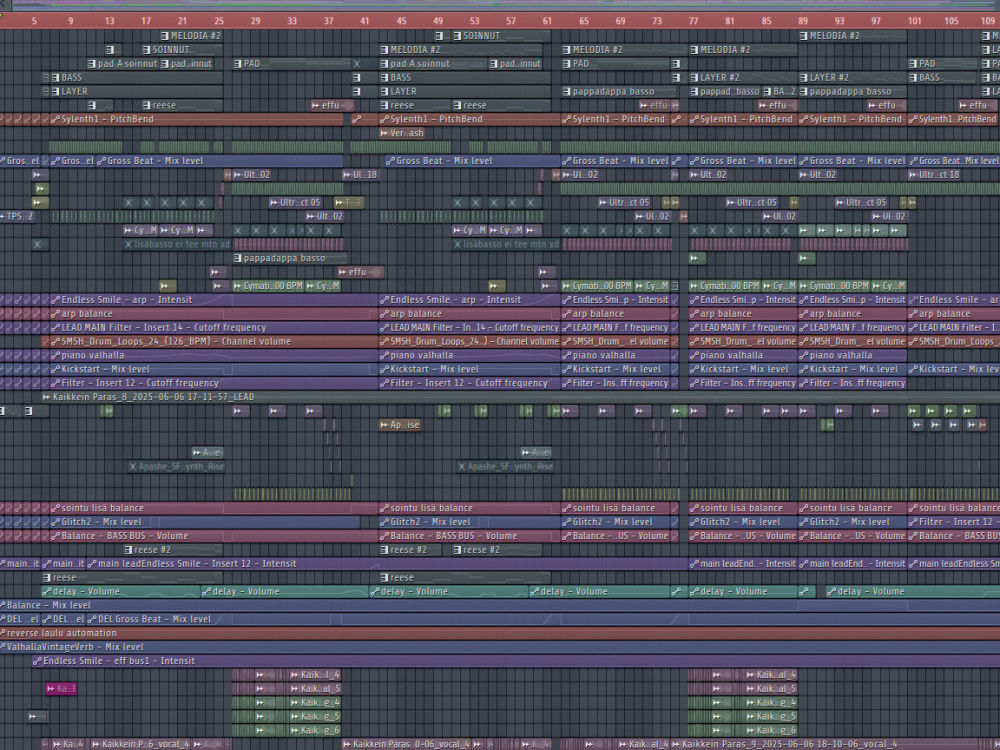Select the leftmost pad A soinnut pattern

point(123,64)
